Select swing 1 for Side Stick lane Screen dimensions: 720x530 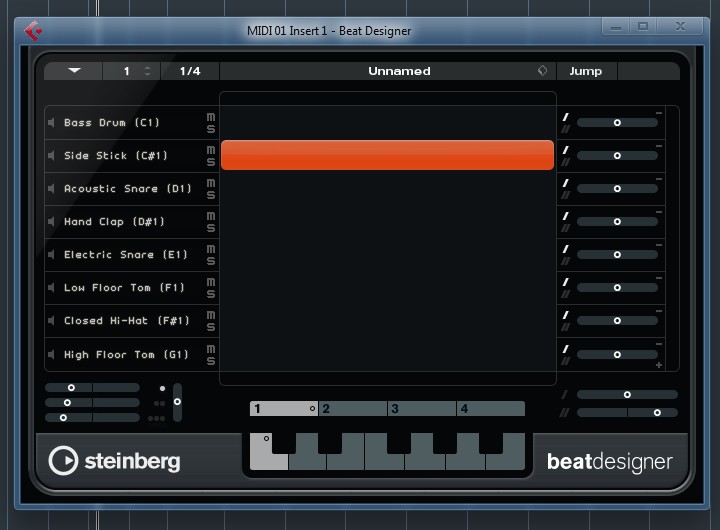[x=566, y=150]
